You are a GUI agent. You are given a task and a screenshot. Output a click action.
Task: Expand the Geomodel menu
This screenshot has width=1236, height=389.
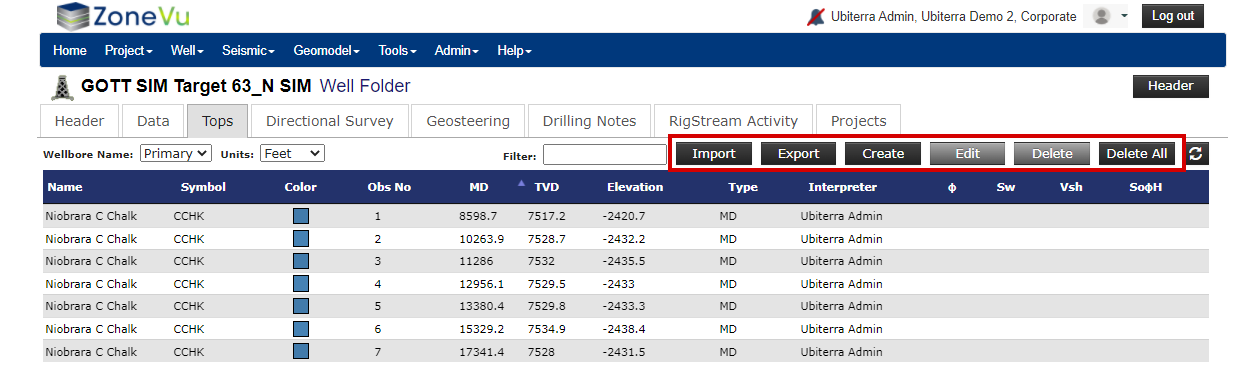point(327,50)
